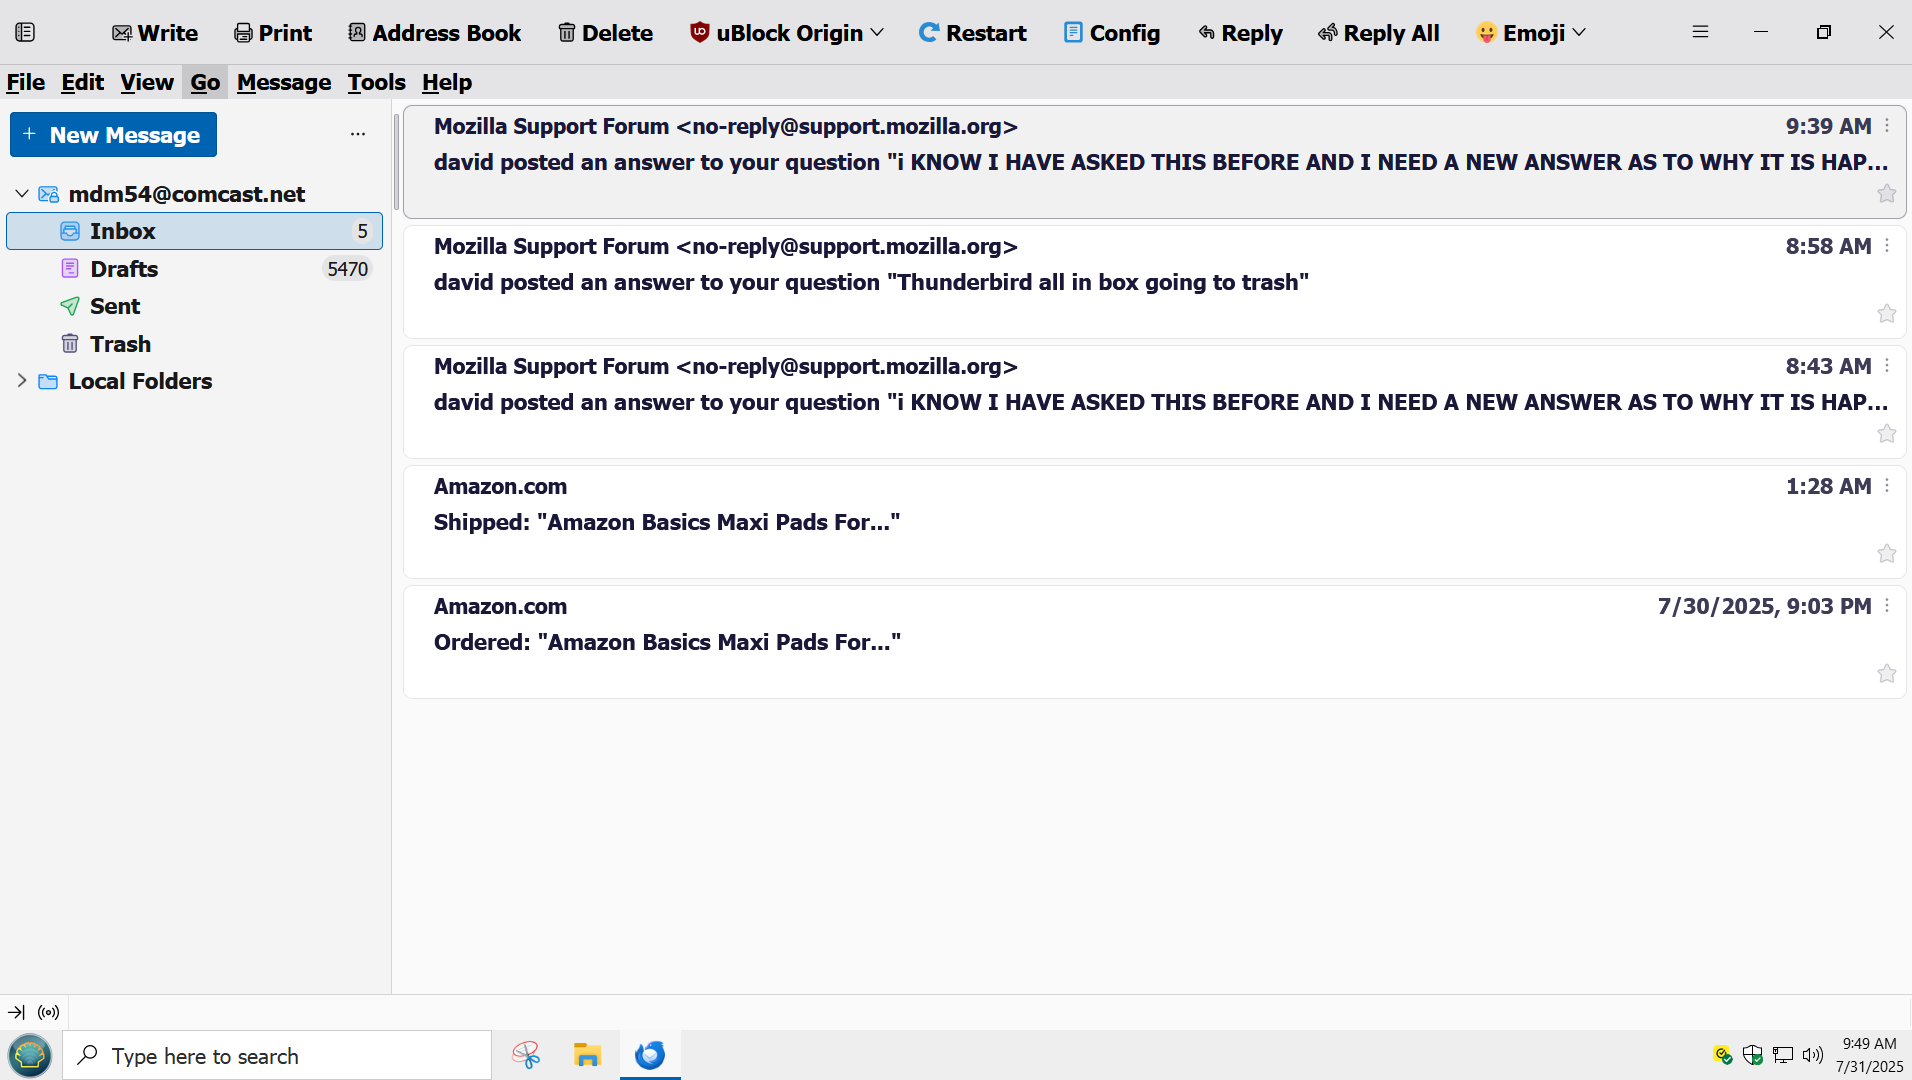Viewport: 1912px width, 1080px height.
Task: Open the 9:39 AM Mozilla Support Forum email
Action: click(1155, 162)
